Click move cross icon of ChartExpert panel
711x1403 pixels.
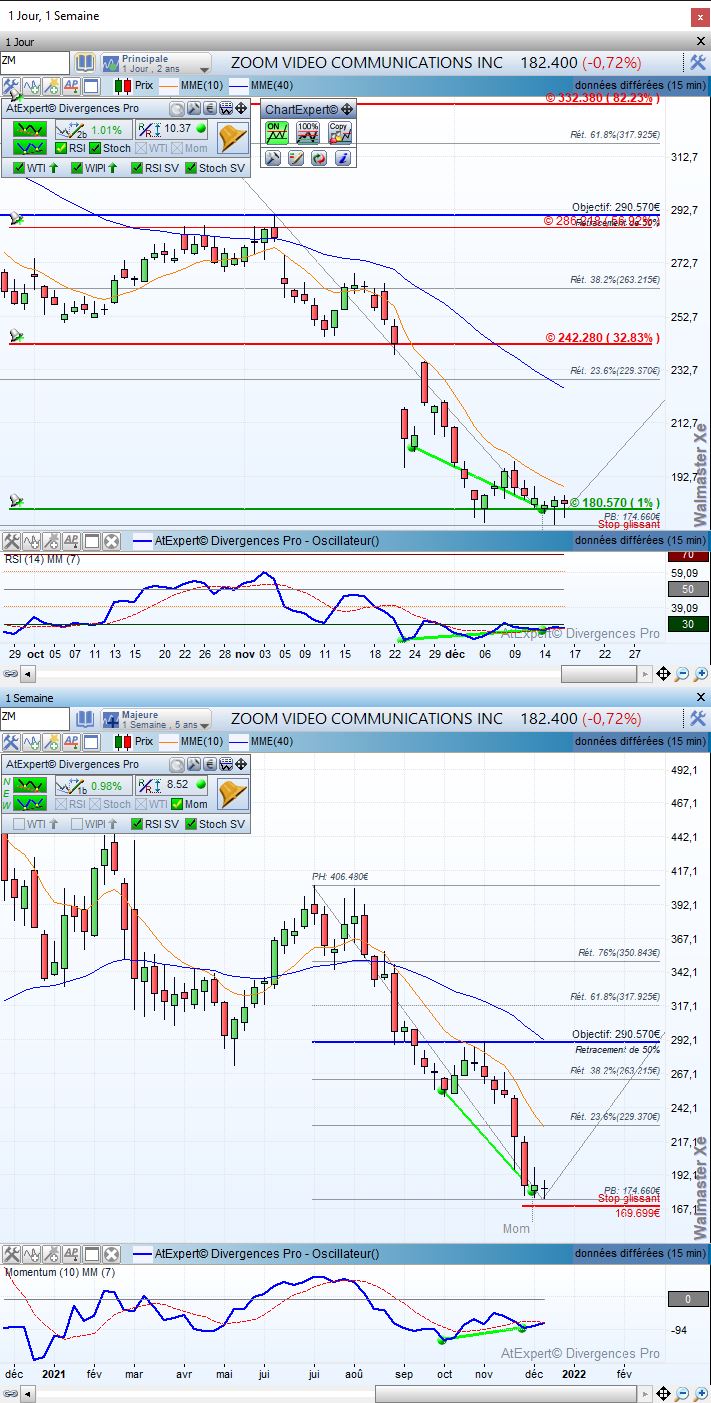[x=347, y=109]
